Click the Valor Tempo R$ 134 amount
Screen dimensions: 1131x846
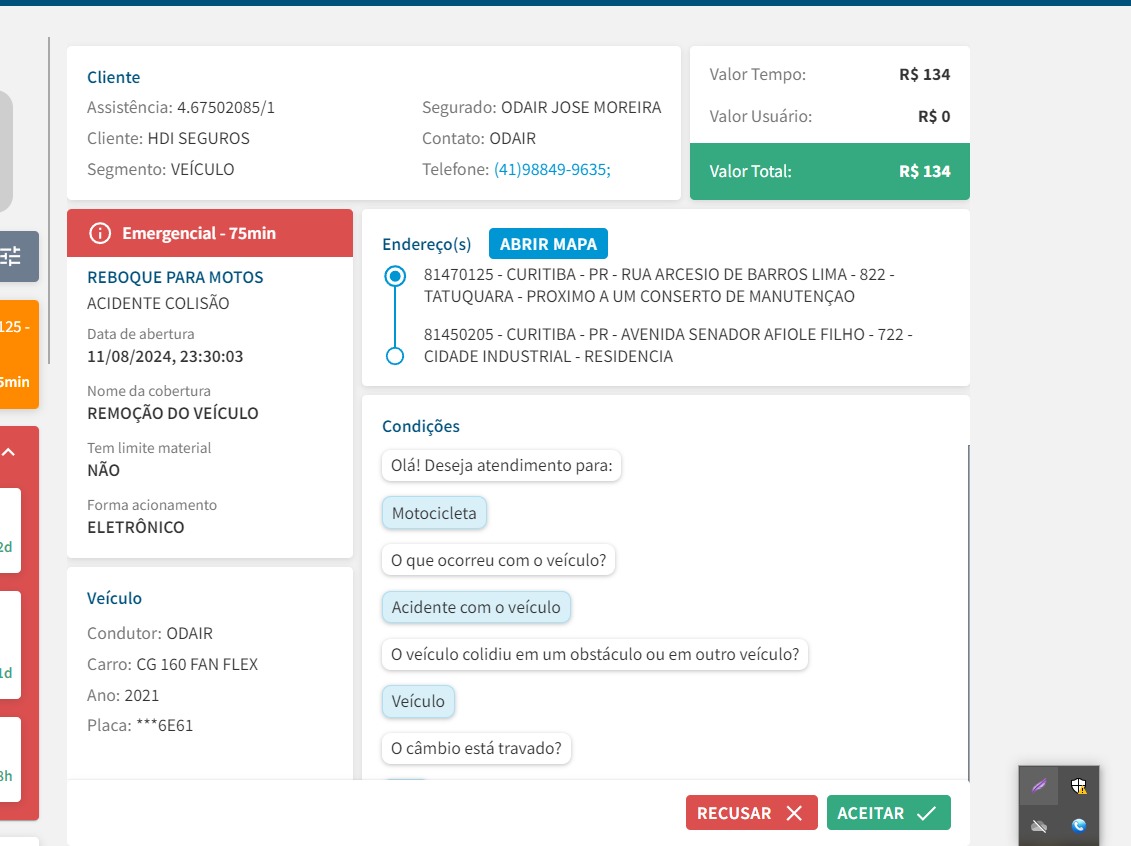924,74
